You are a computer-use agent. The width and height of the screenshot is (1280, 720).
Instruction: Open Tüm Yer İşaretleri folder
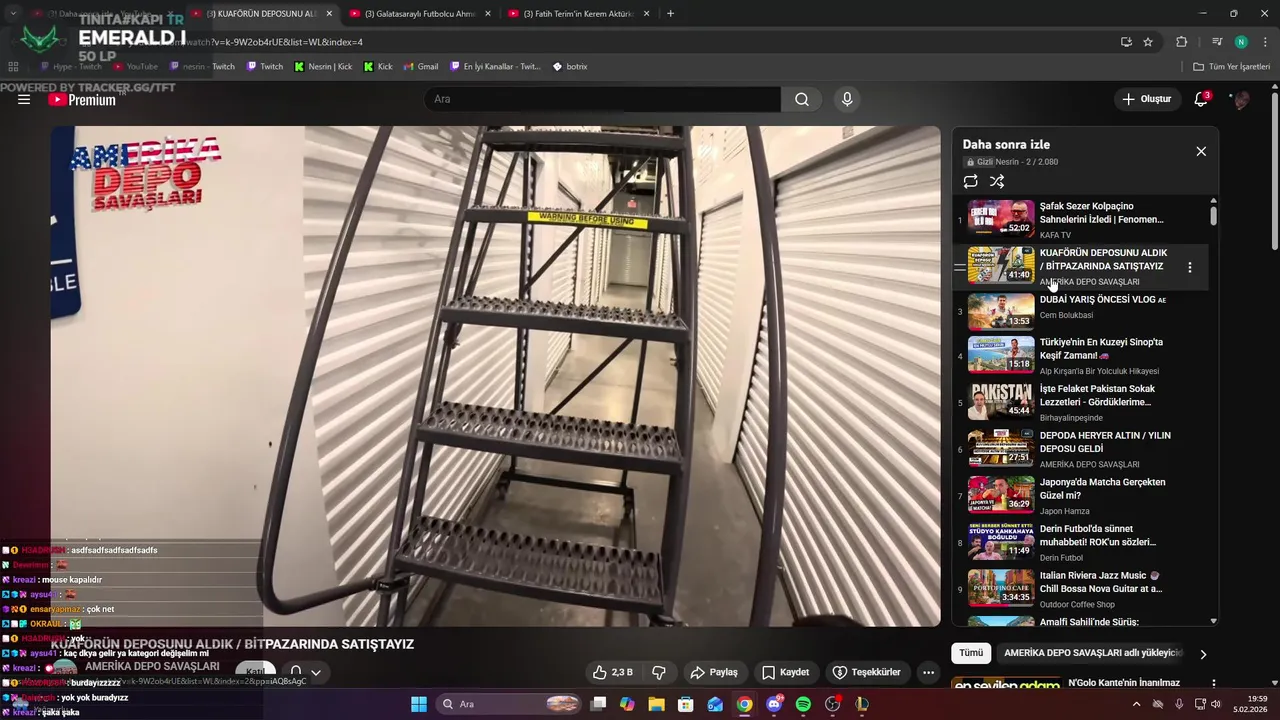(1232, 67)
